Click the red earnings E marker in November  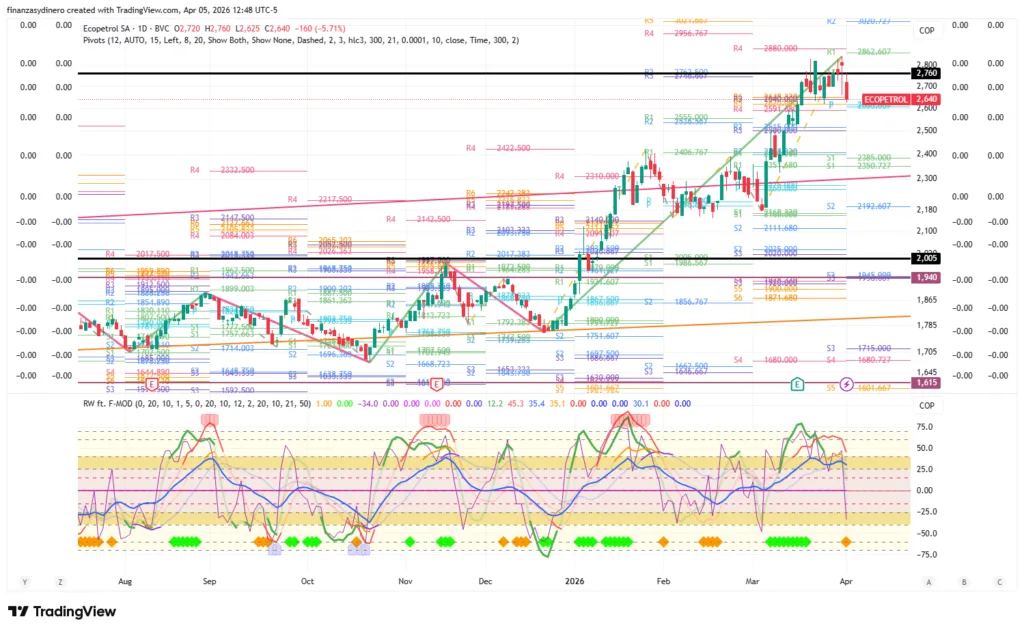[436, 384]
